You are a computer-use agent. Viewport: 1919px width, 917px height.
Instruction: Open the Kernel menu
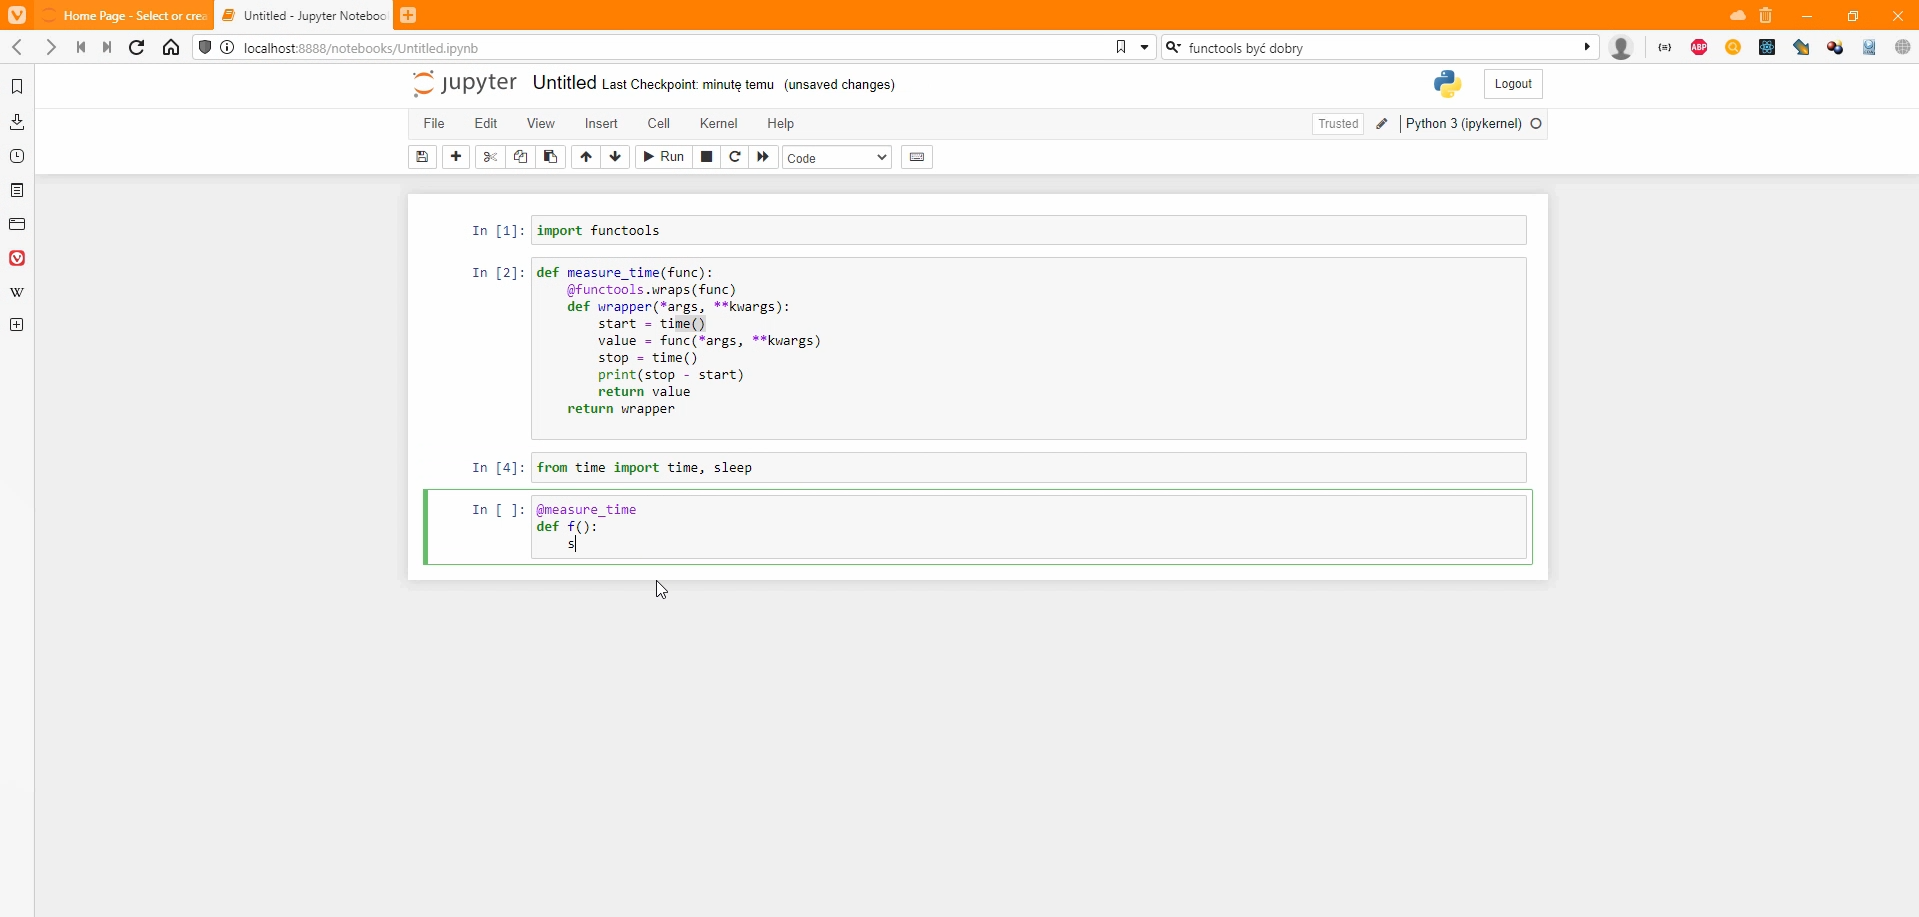[x=718, y=124]
